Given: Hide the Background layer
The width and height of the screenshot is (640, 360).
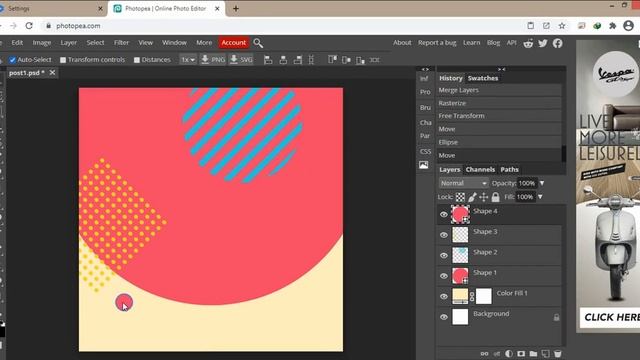Looking at the screenshot, I should 444,317.
